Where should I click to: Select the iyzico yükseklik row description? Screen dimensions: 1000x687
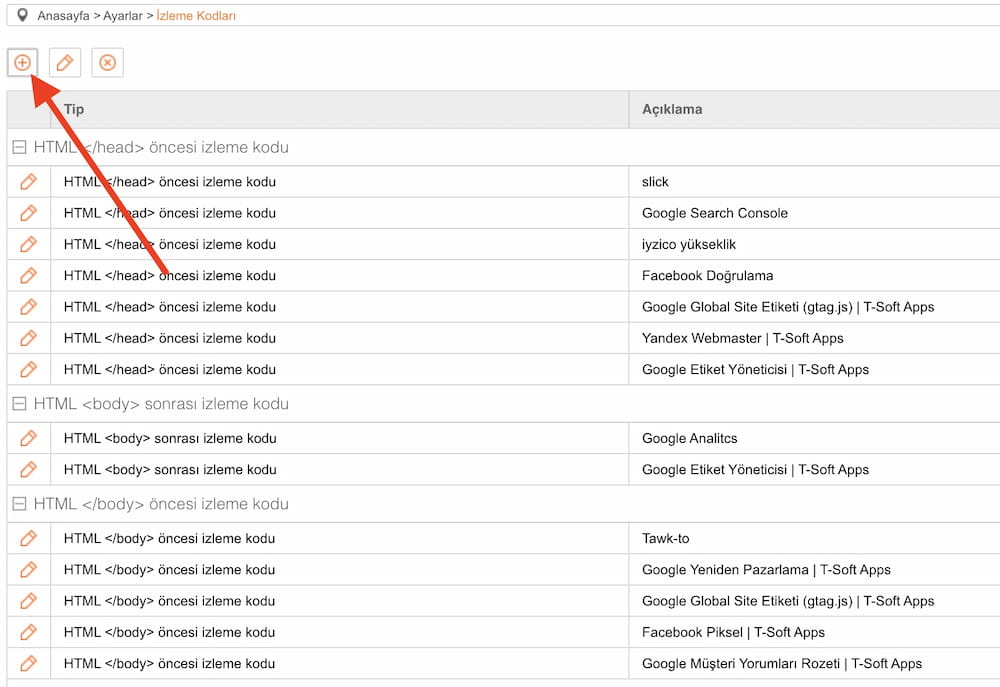click(x=688, y=244)
